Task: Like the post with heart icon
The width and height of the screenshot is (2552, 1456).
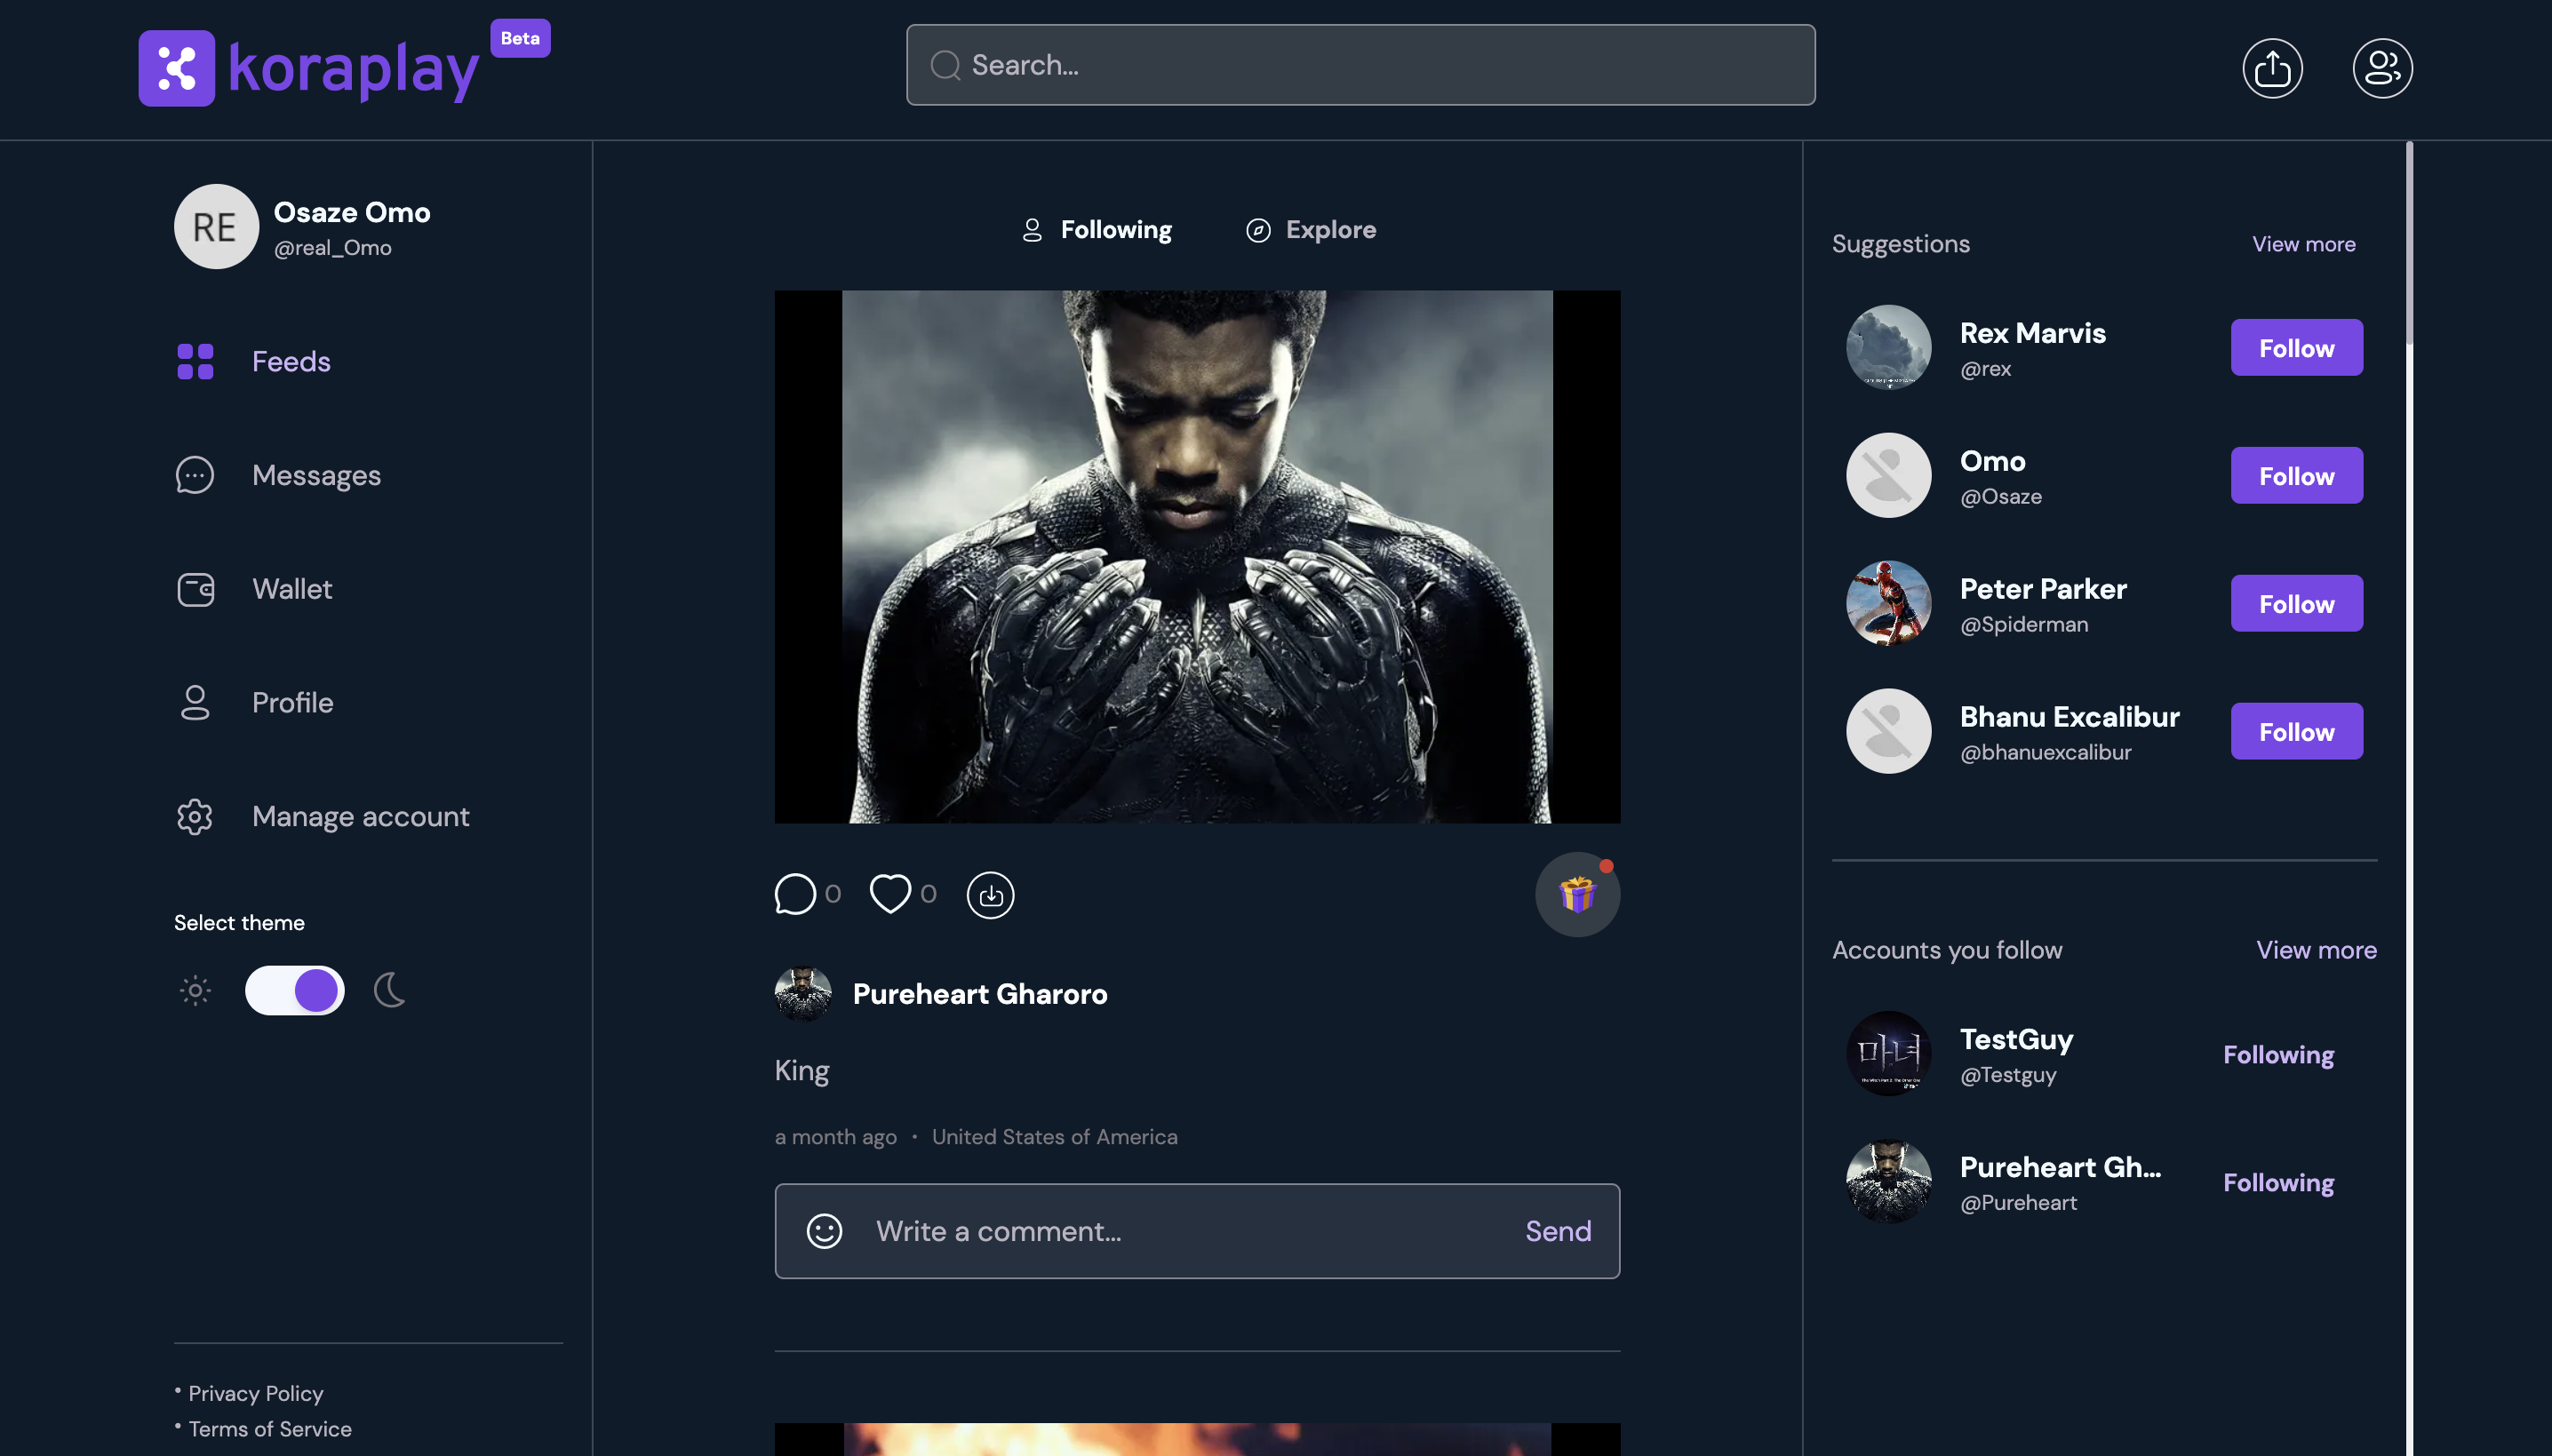Action: [890, 893]
